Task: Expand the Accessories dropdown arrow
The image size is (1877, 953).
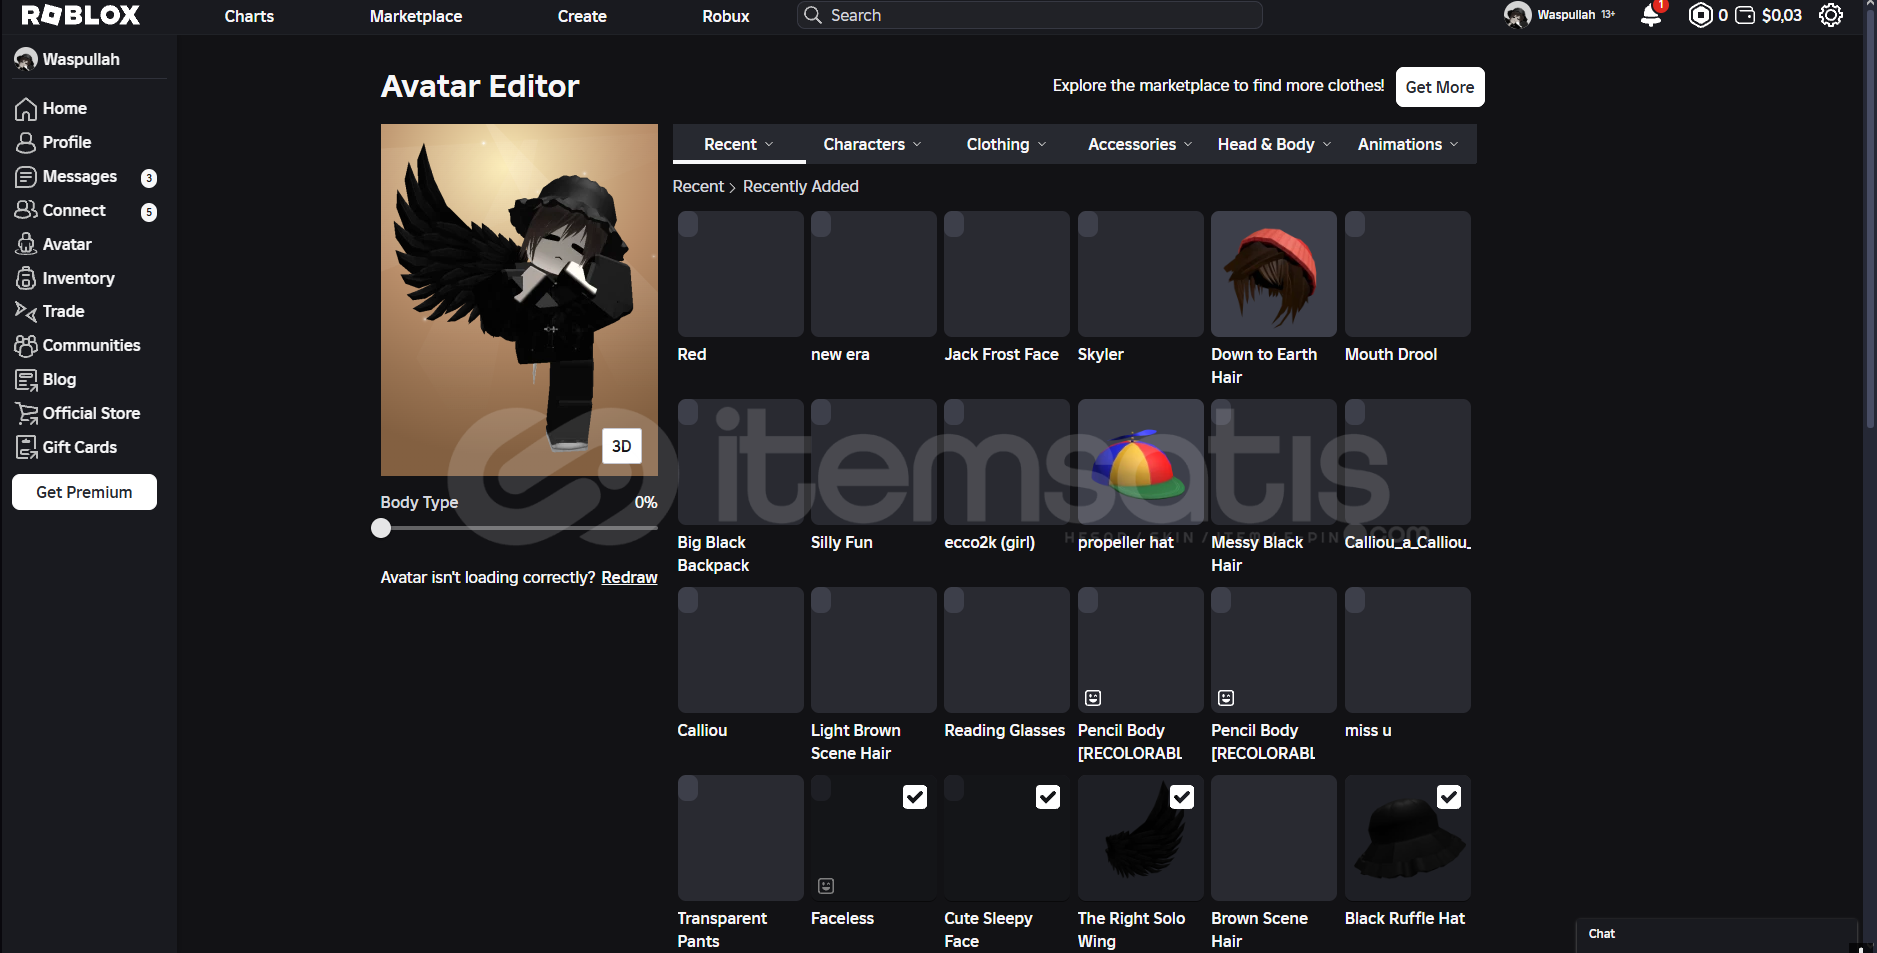Action: coord(1188,145)
